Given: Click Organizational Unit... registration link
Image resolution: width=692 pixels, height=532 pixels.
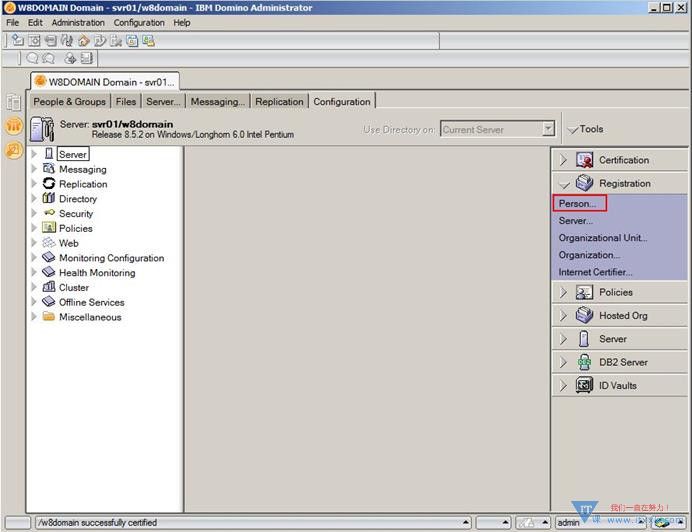Looking at the screenshot, I should 603,238.
